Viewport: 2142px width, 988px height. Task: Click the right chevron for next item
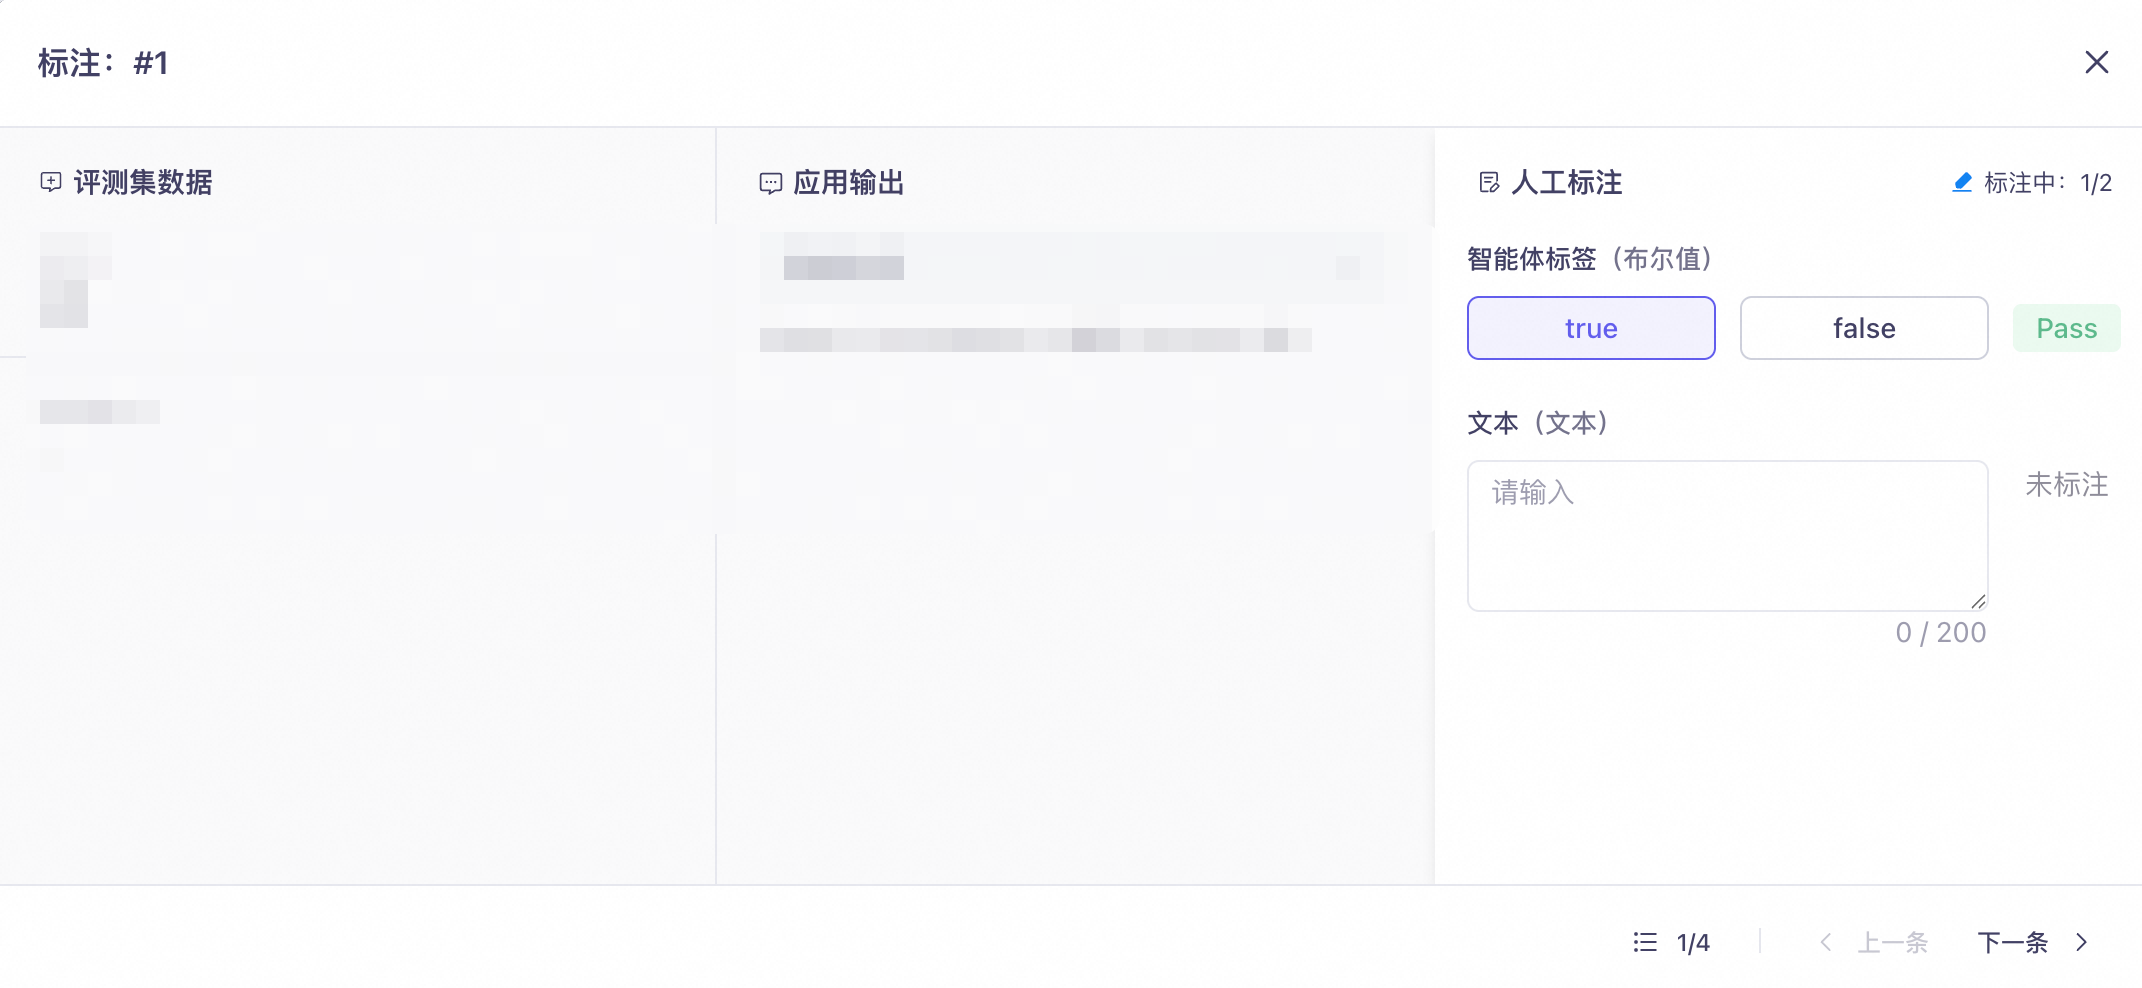tap(2082, 942)
